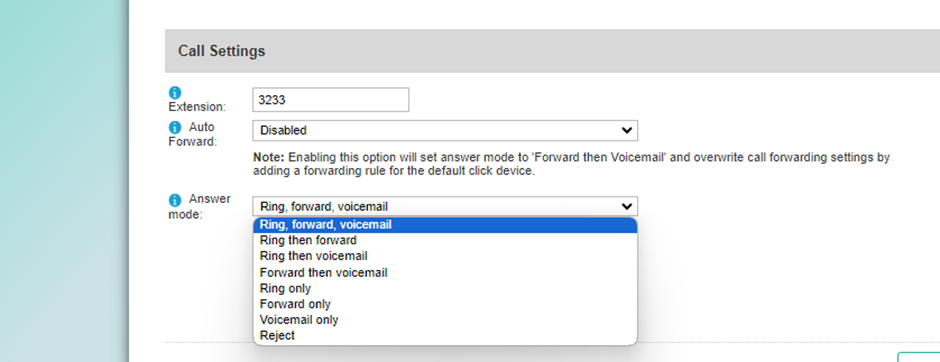Choose 'Ring then voicemail' option
The height and width of the screenshot is (362, 940).
(445, 256)
